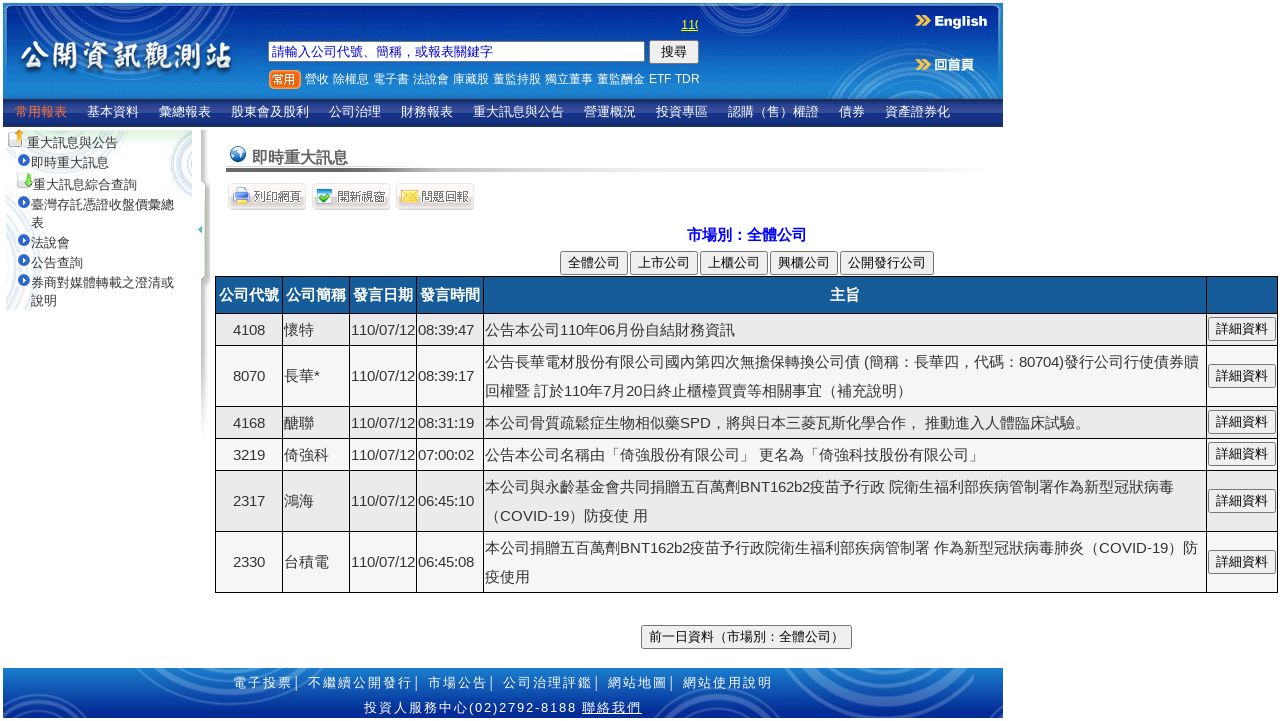Screen dimensions: 1284x721
Task: Click the 問題回報 envelope icon button
Action: pos(435,197)
